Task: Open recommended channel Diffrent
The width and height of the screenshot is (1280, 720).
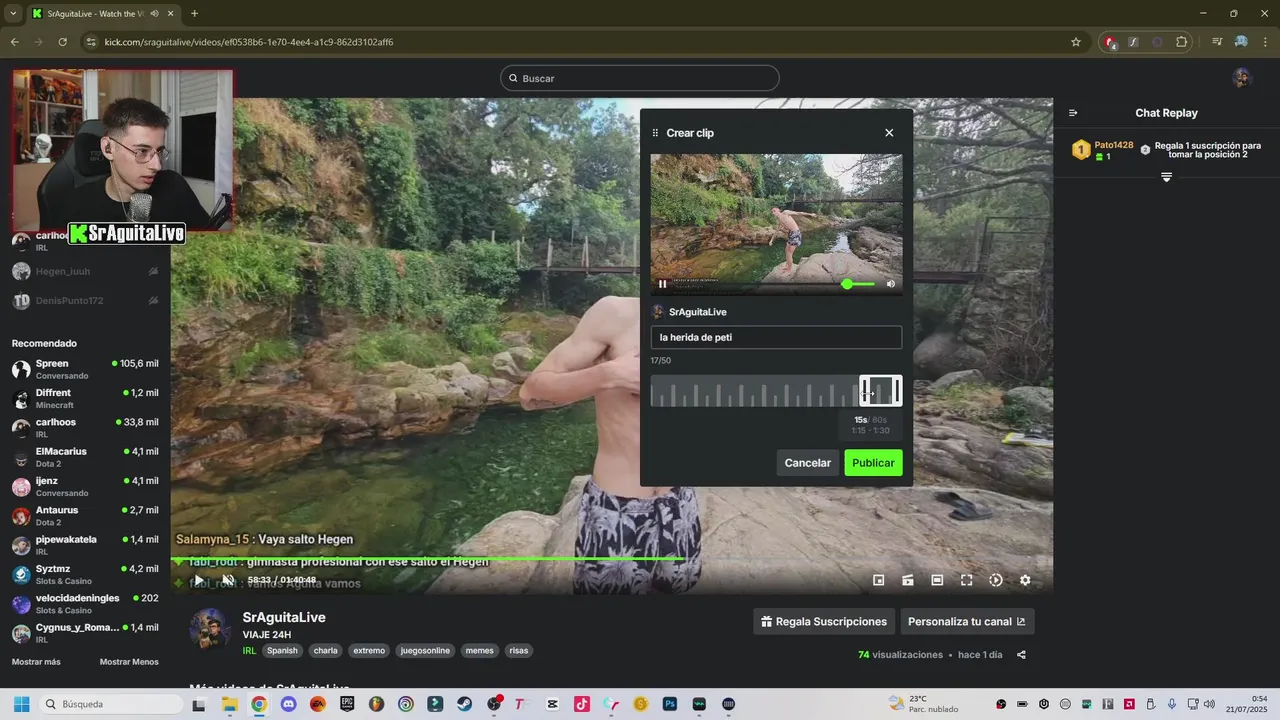Action: coord(85,398)
